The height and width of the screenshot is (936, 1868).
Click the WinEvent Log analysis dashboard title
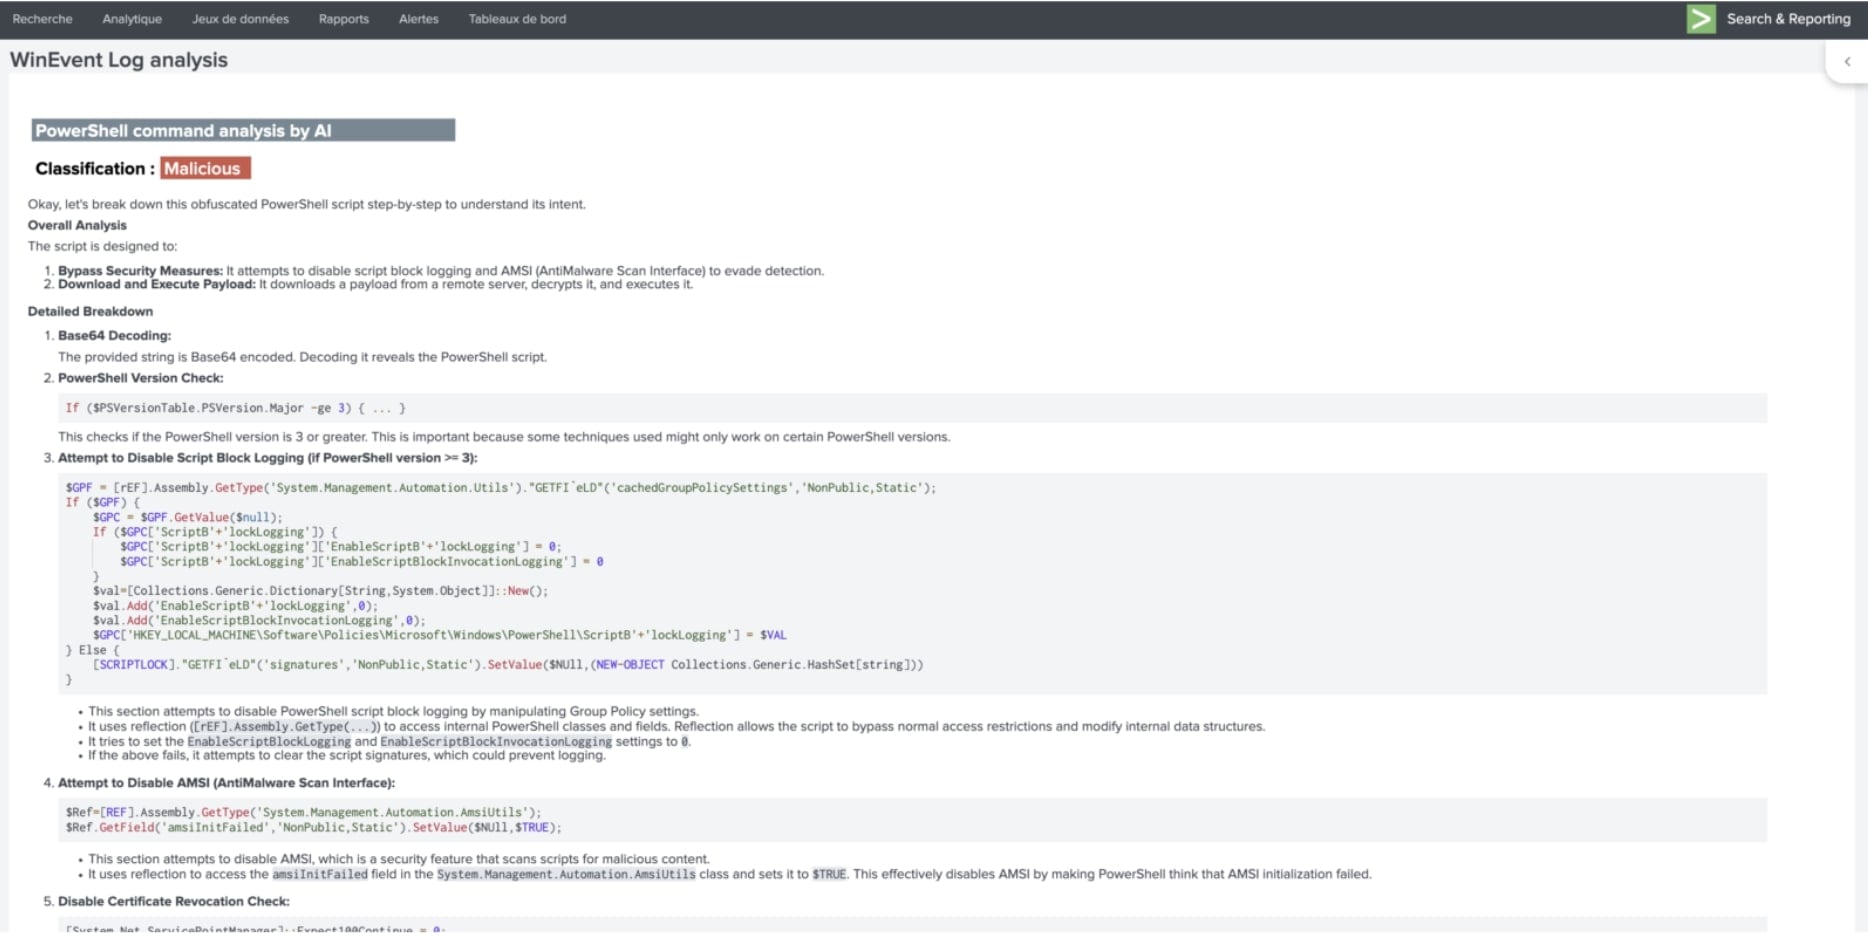119,60
